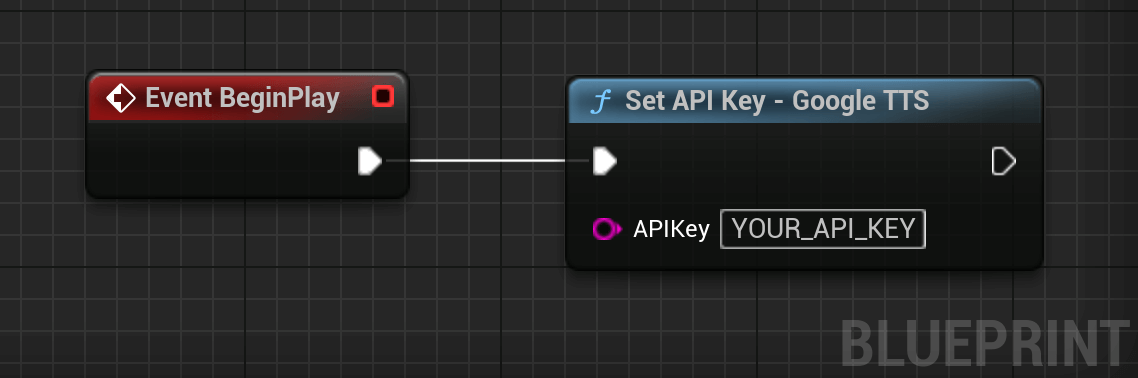Select the Set API Key - Google TTS title
The width and height of the screenshot is (1138, 378).
pyautogui.click(x=777, y=101)
